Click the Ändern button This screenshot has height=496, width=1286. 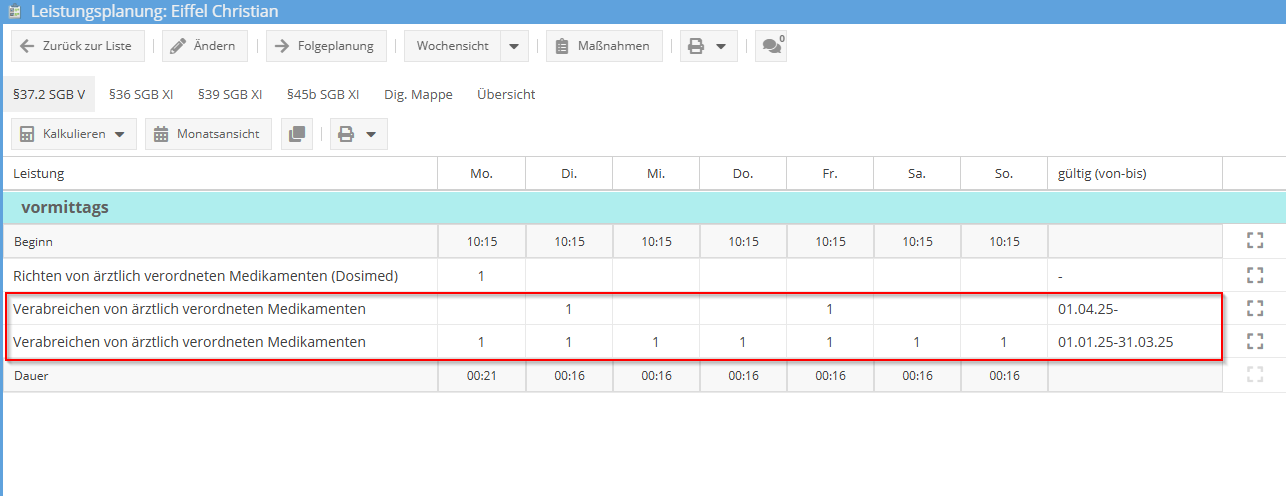pyautogui.click(x=204, y=46)
